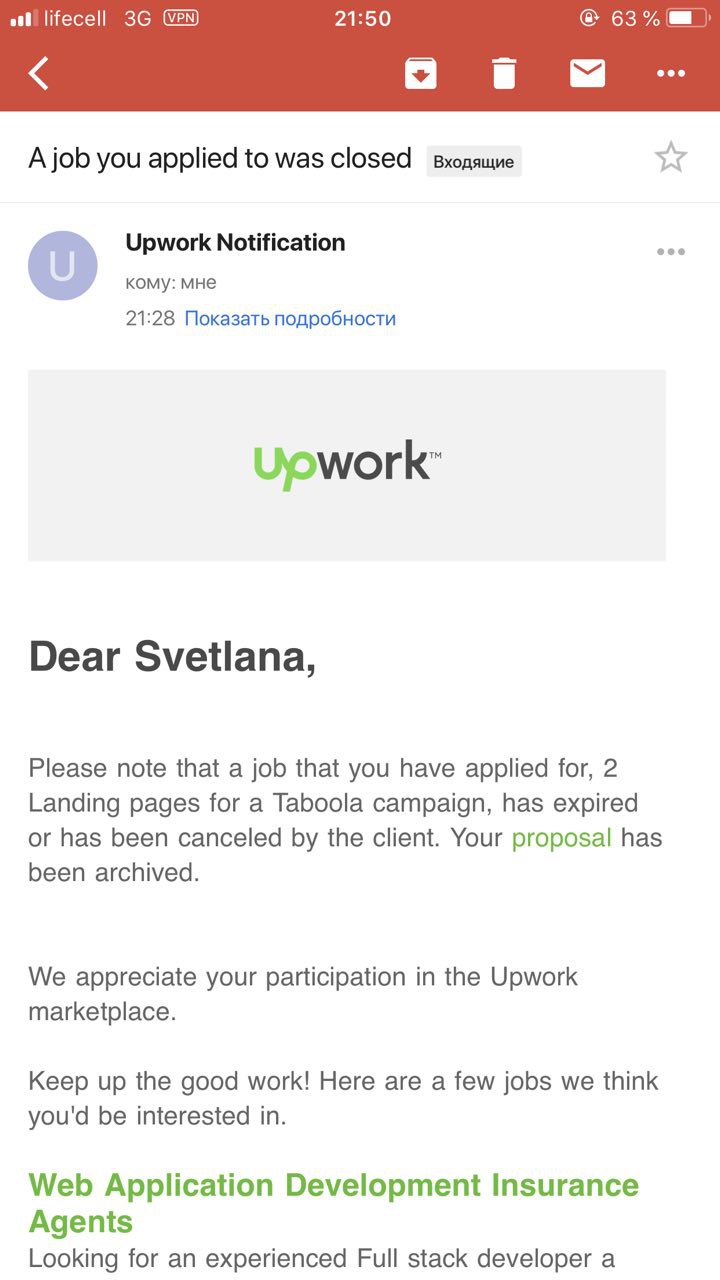Tap the Входящие inbox label
720x1280 pixels.
[x=474, y=162]
